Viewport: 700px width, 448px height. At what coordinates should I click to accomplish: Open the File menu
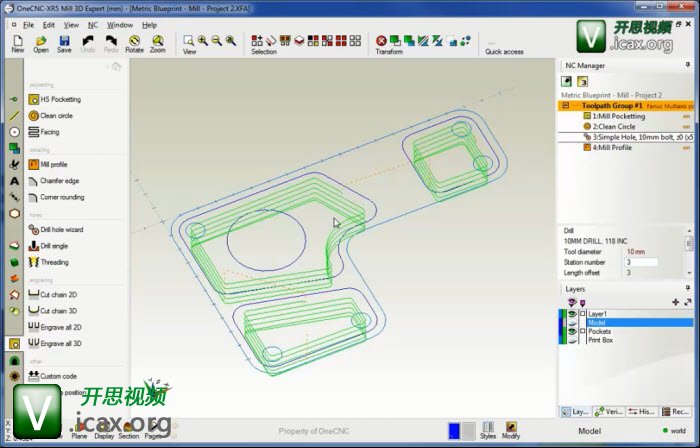[28, 25]
